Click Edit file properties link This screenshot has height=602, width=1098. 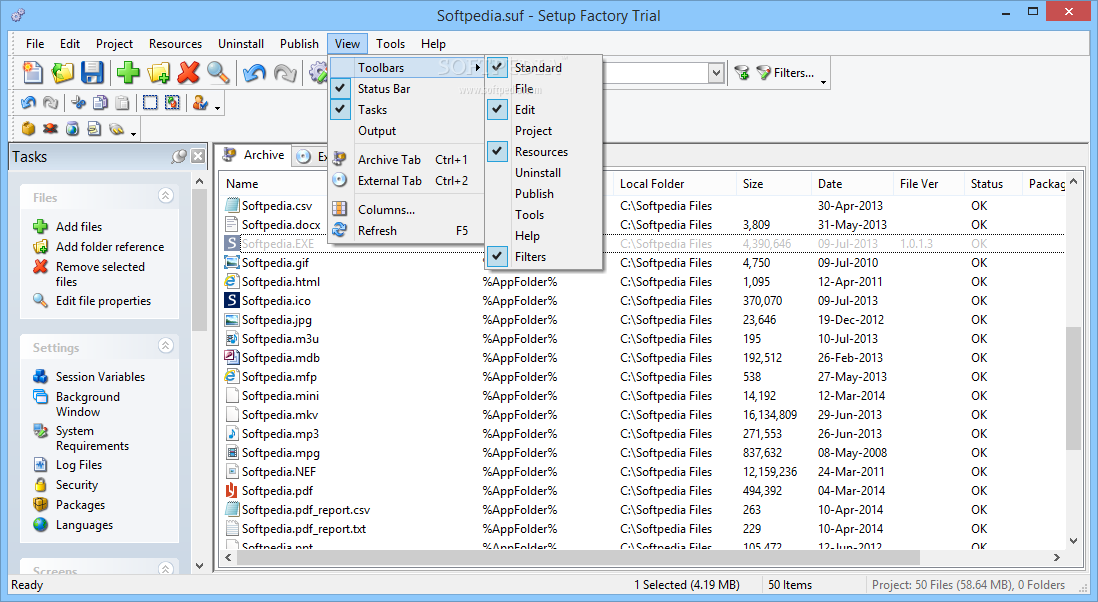[104, 301]
